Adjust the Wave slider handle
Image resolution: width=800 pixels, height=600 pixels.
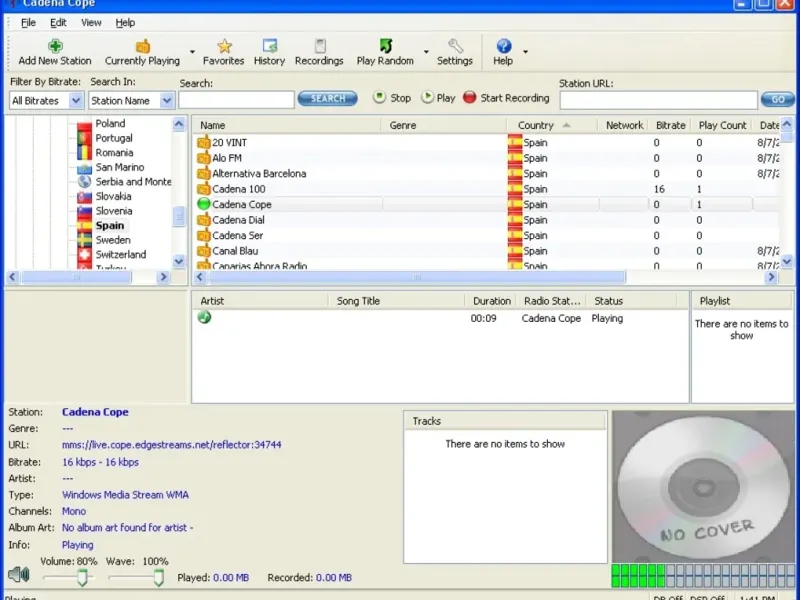159,578
